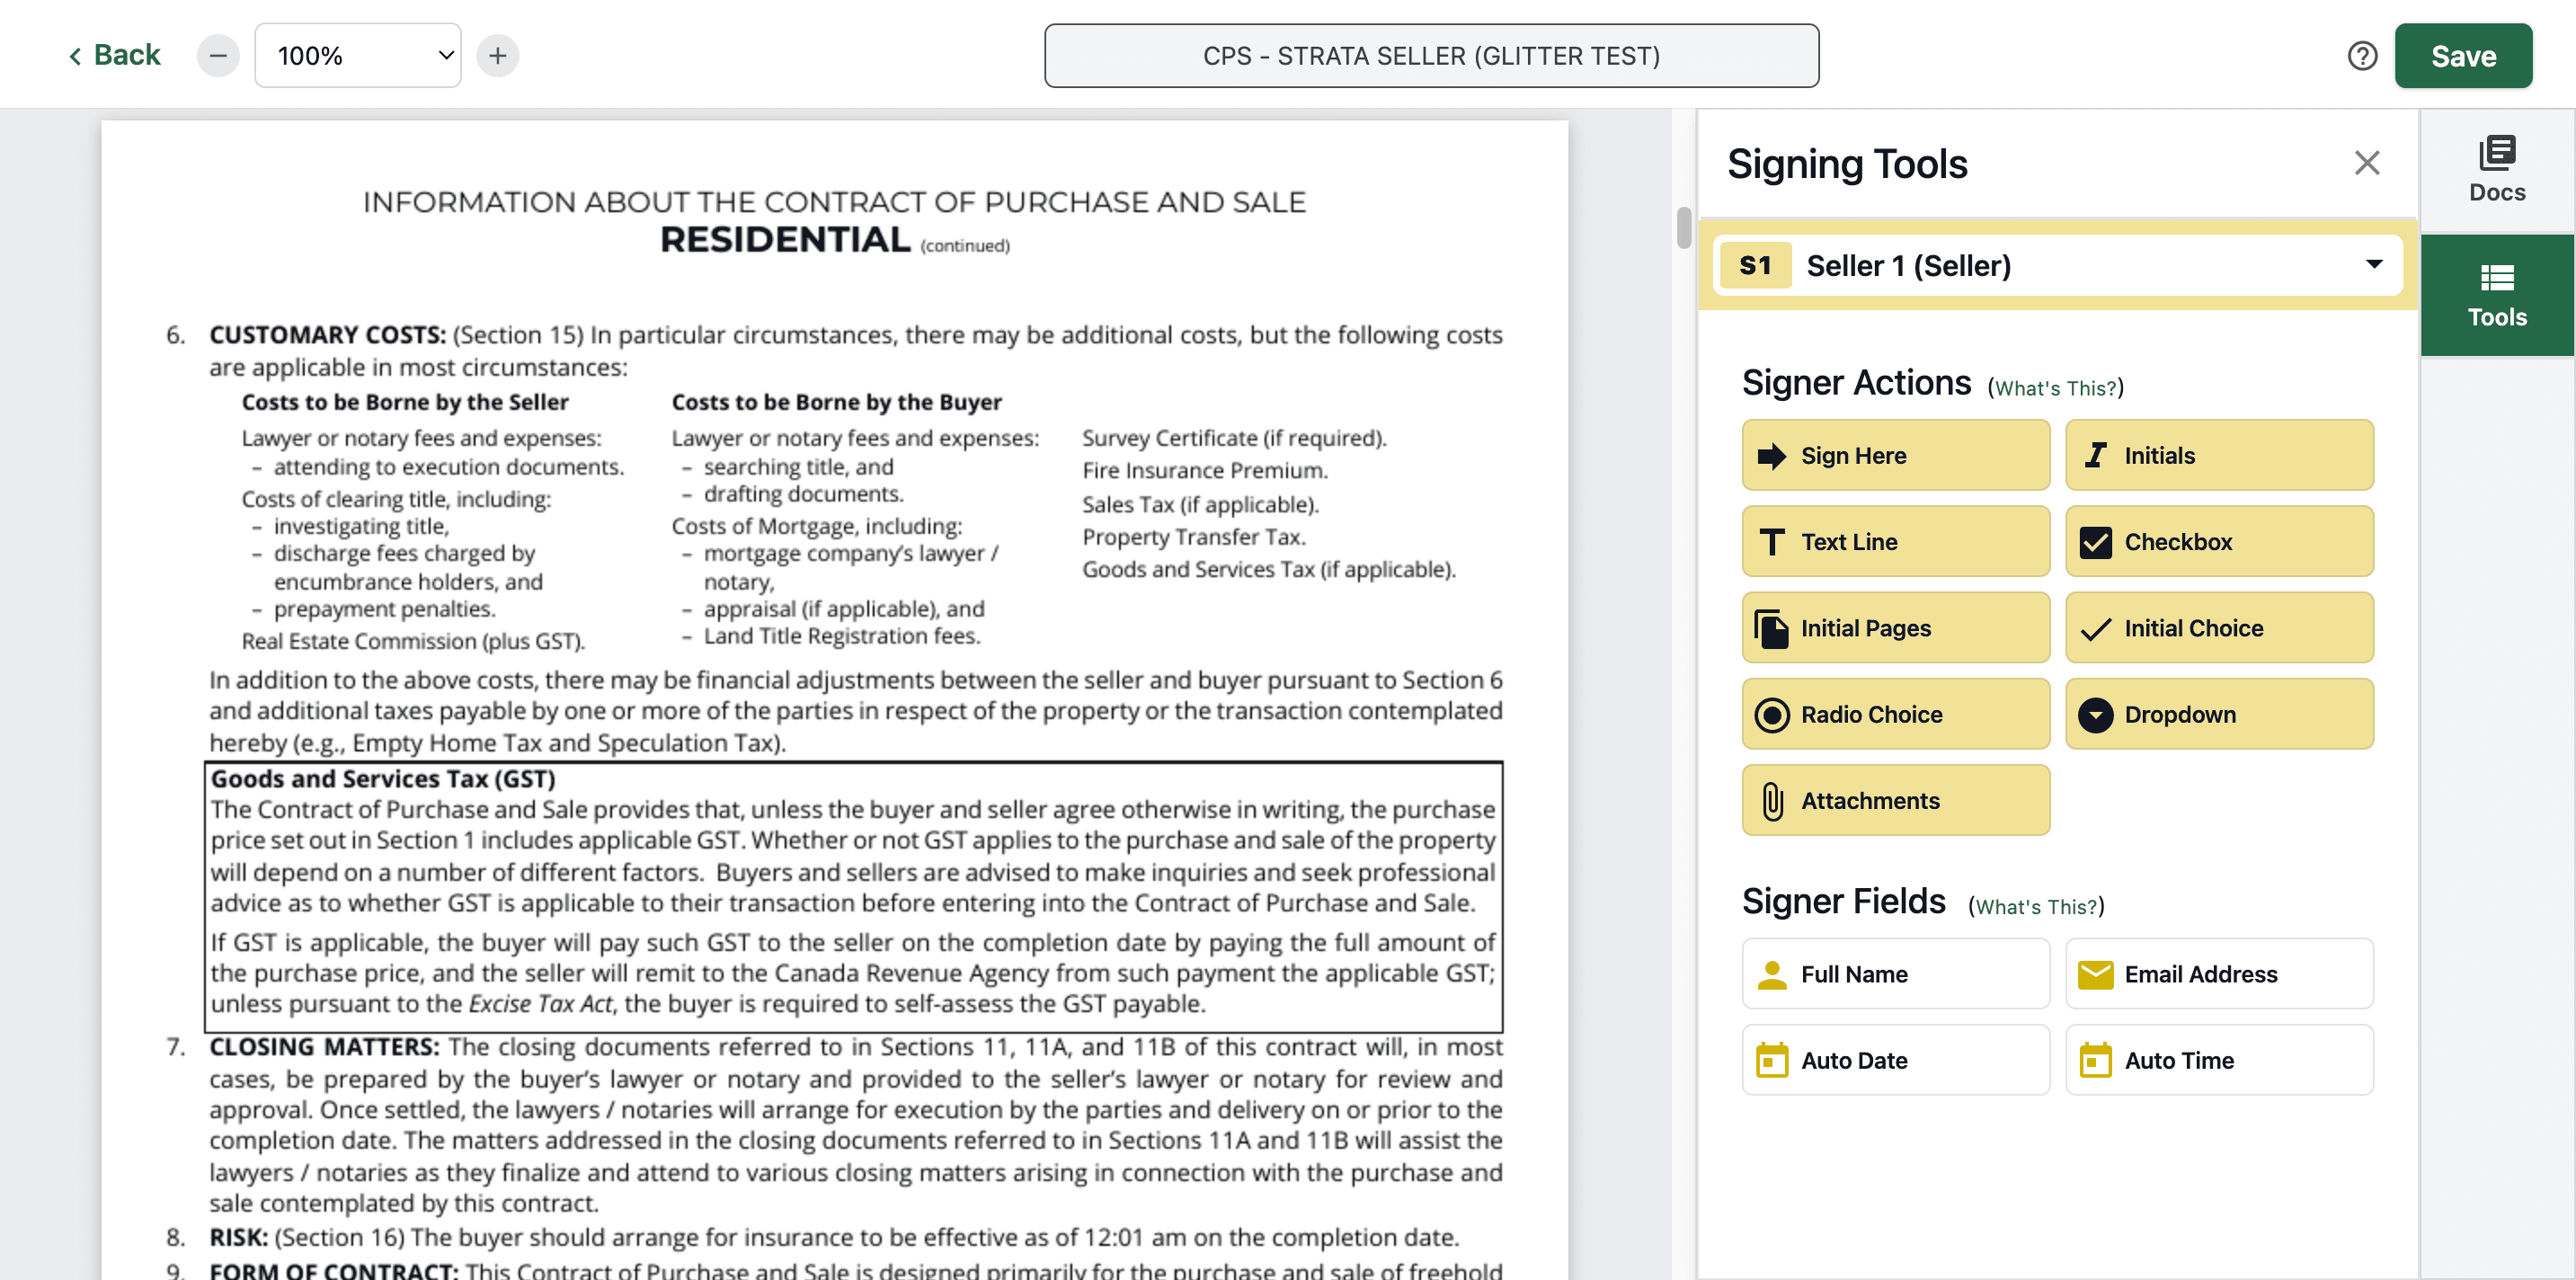The width and height of the screenshot is (2576, 1280).
Task: Click the Full Name person icon
Action: (1772, 974)
